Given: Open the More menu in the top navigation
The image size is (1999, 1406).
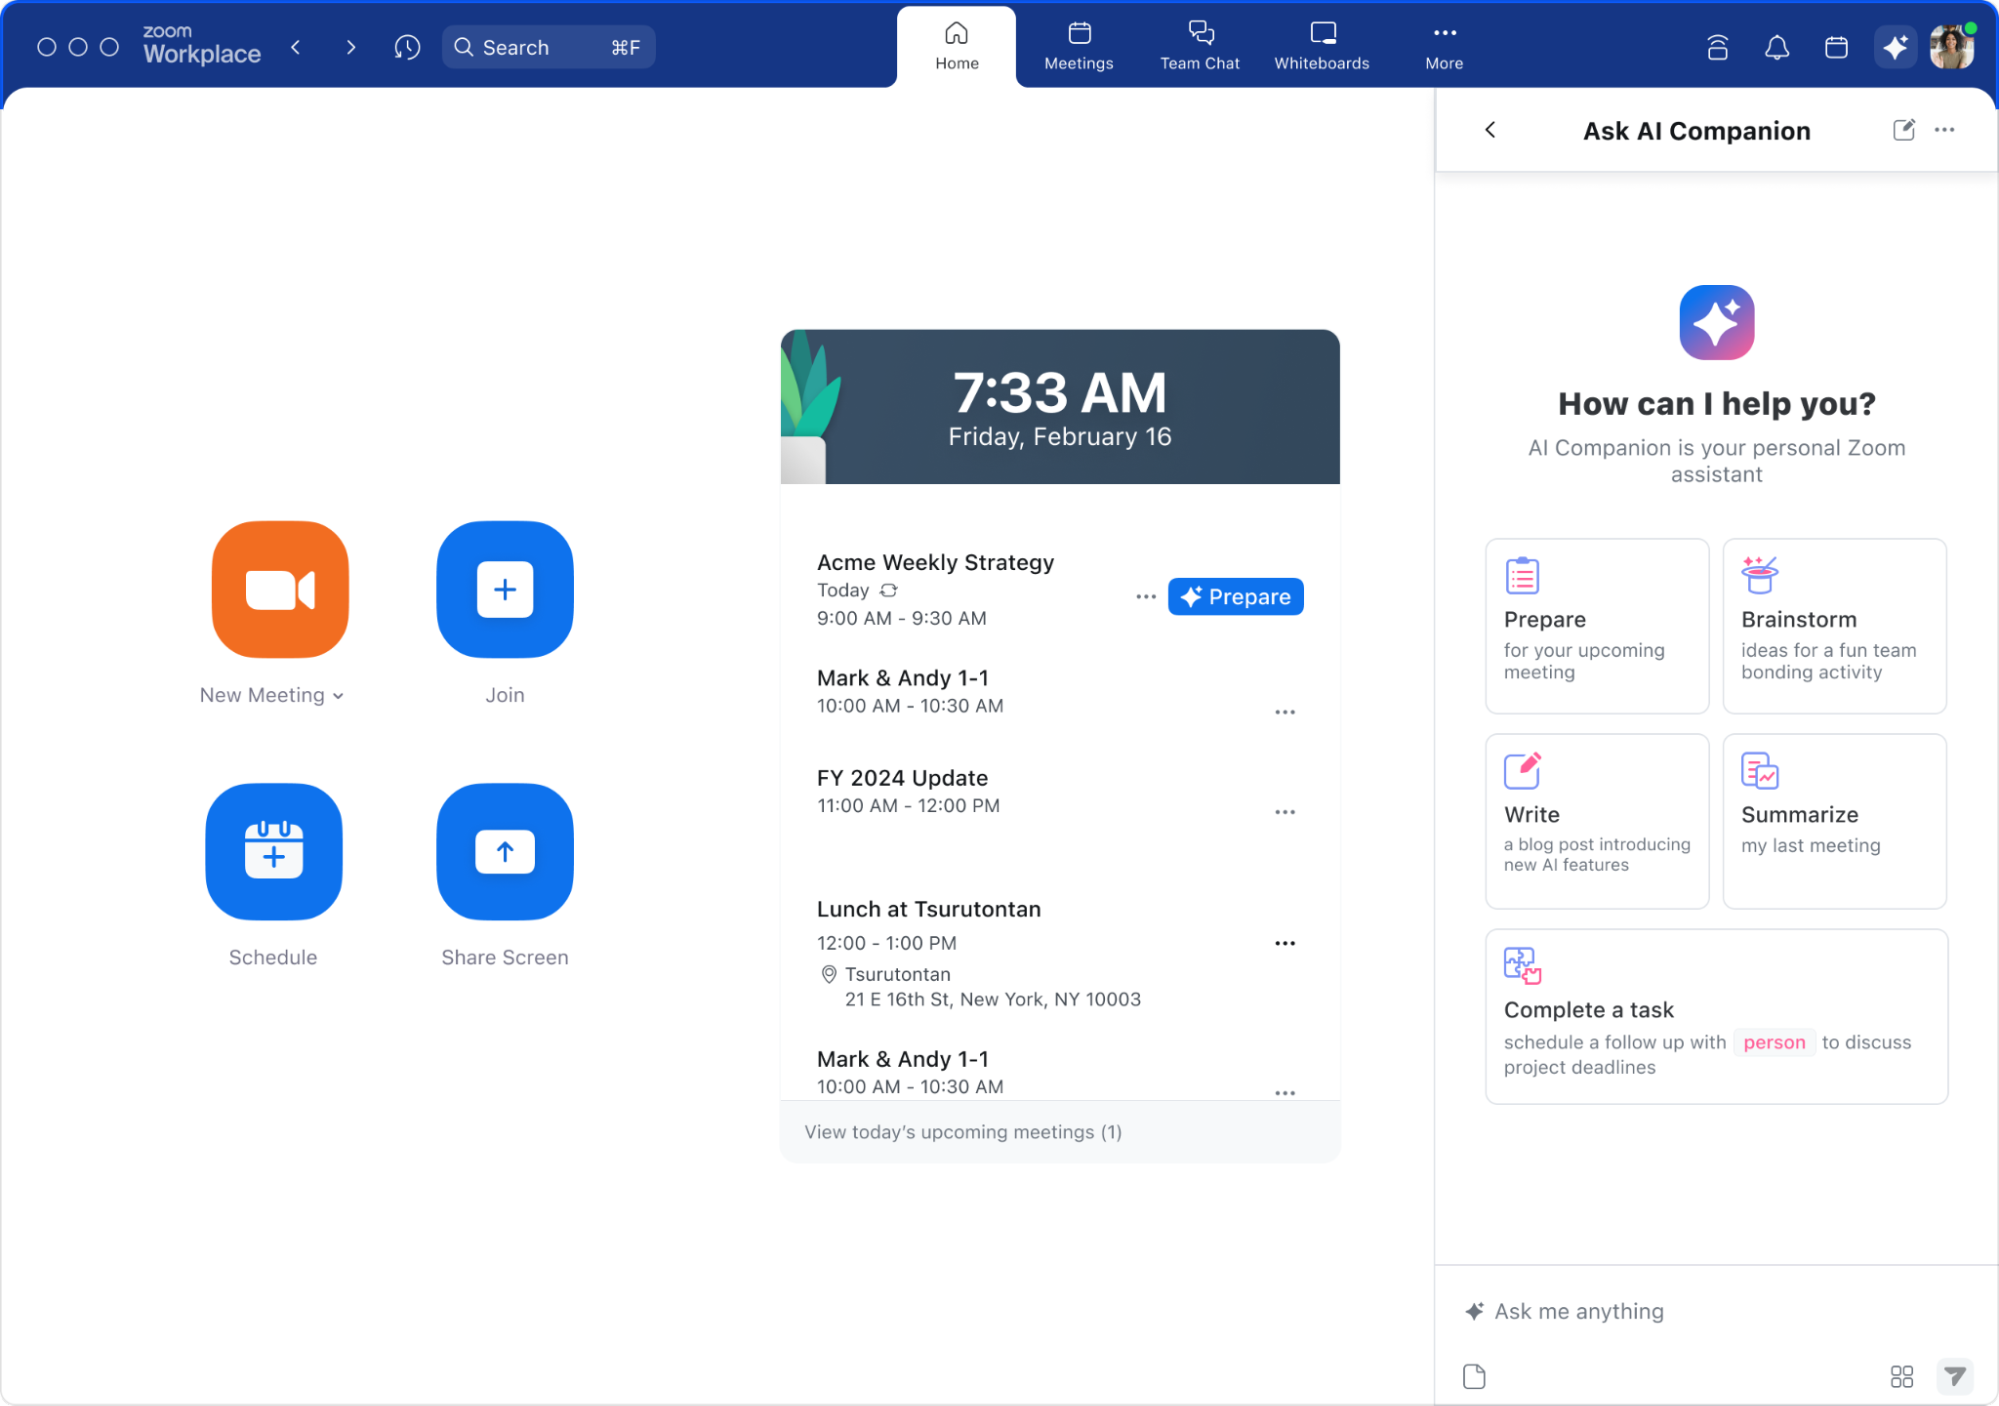Looking at the screenshot, I should click(x=1443, y=46).
